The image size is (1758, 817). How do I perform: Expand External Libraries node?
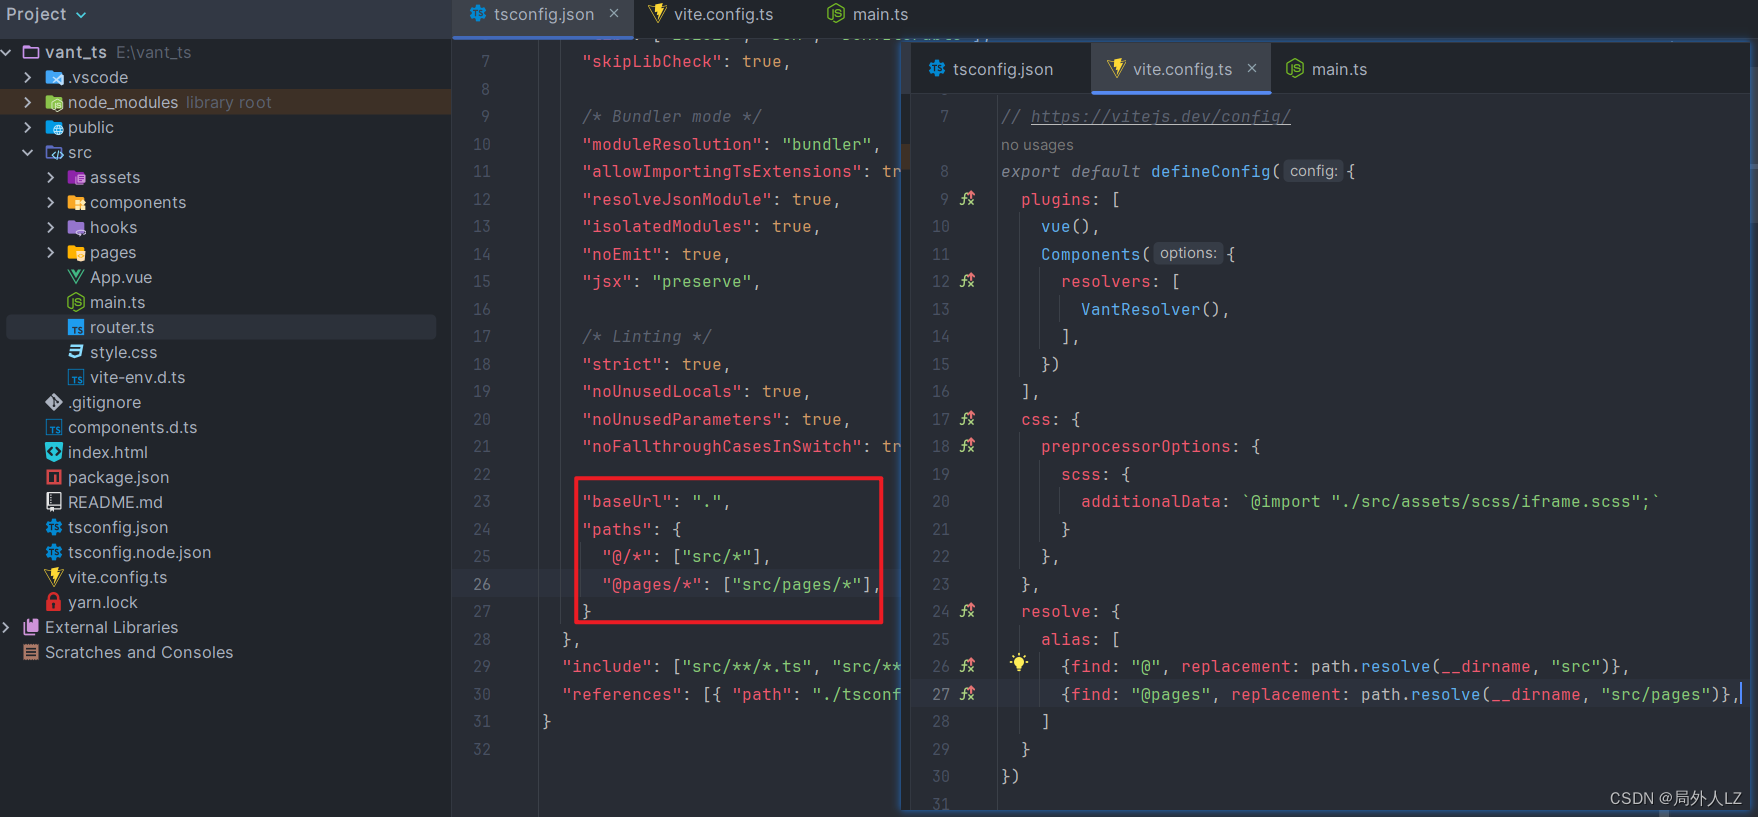(x=7, y=627)
